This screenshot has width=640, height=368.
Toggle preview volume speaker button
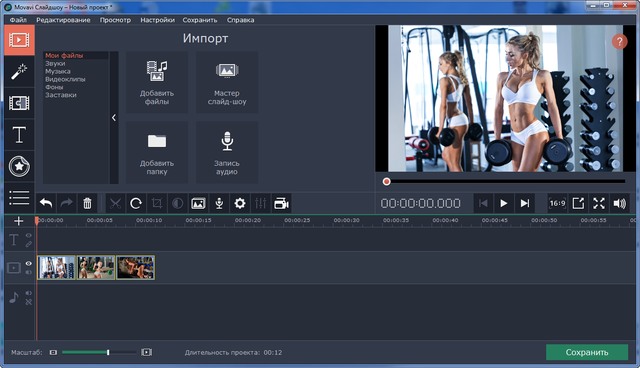click(x=620, y=203)
